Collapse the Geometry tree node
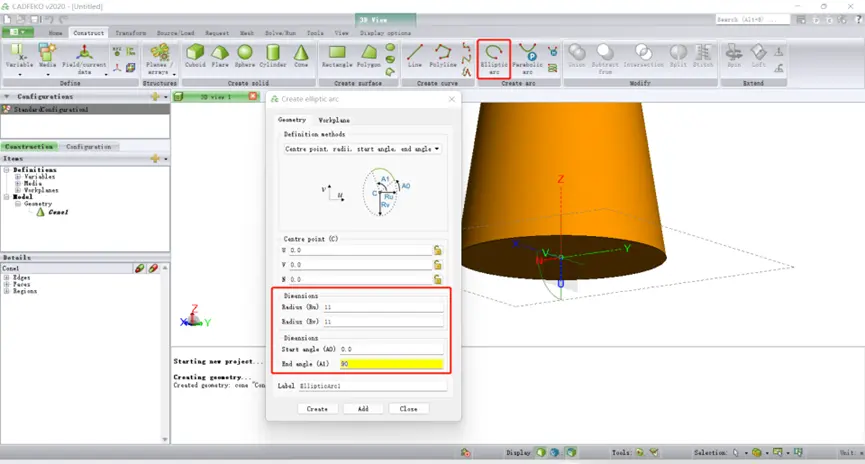This screenshot has height=464, width=865. pos(18,204)
